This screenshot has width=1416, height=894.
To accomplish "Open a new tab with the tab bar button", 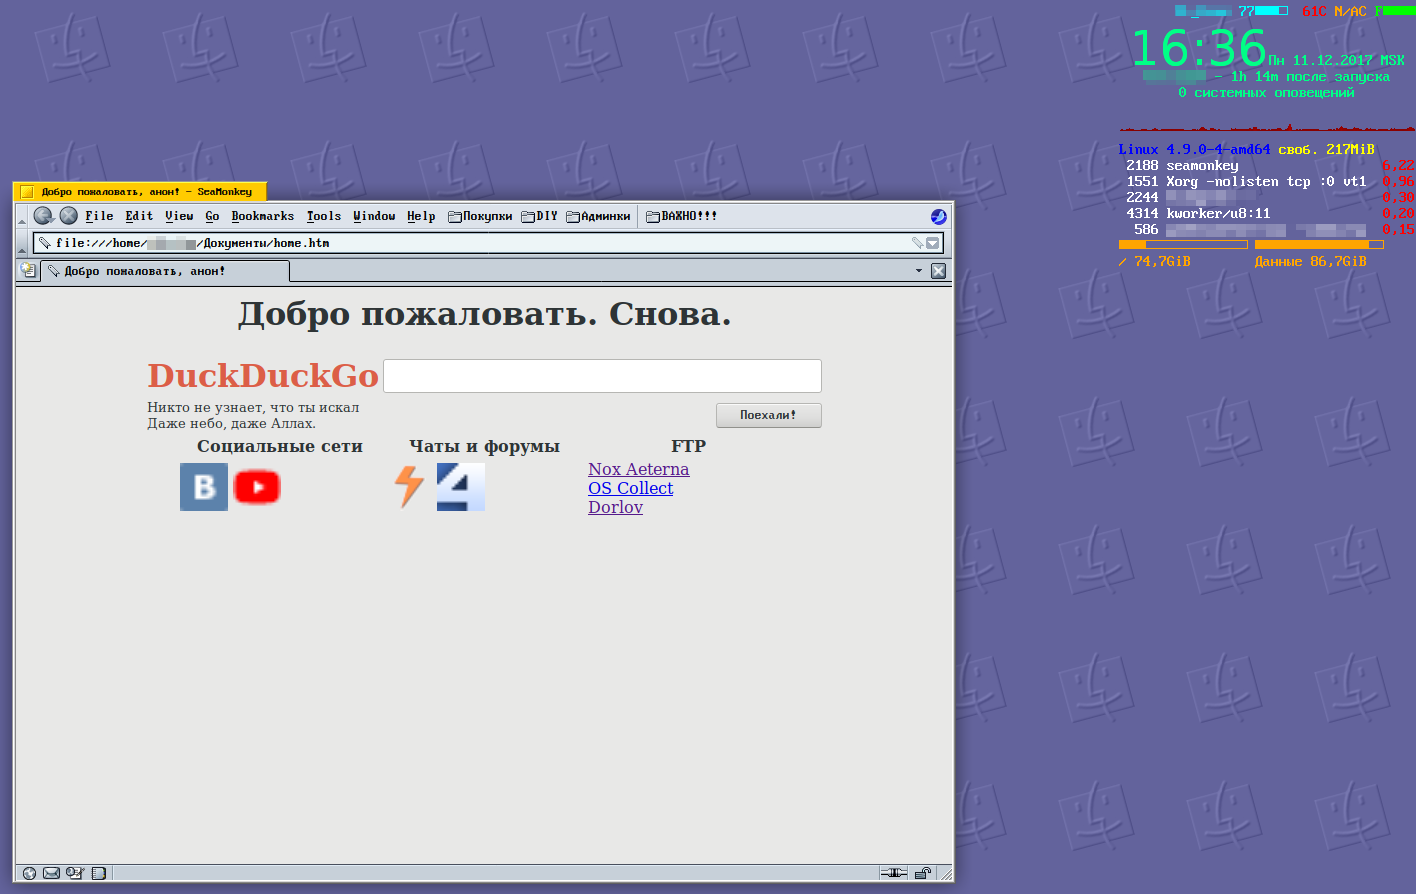I will (x=28, y=271).
